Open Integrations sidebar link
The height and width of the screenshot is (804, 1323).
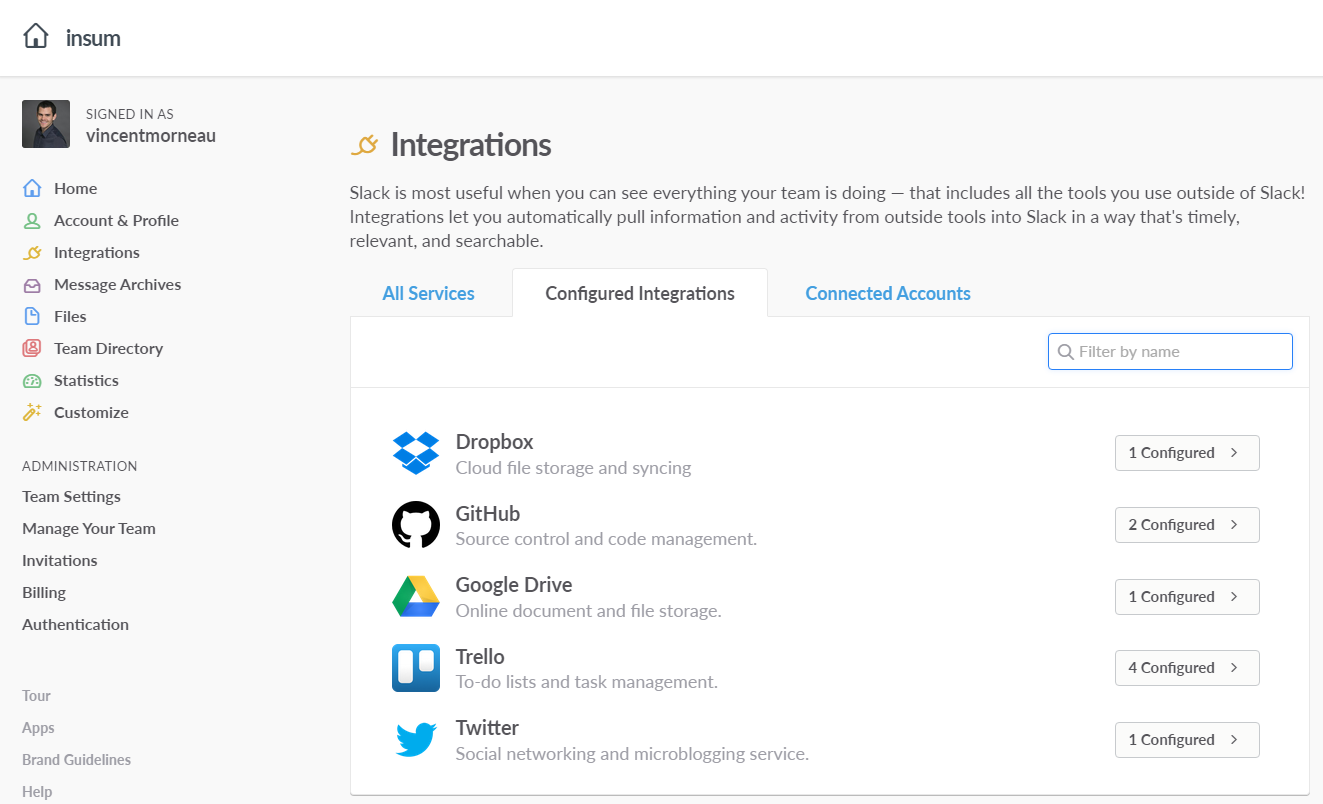97,252
